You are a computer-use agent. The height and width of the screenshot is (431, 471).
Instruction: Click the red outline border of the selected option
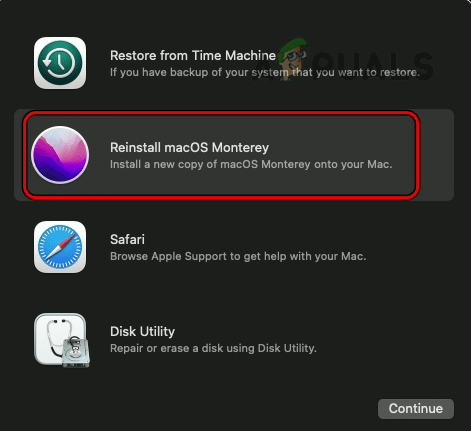[221, 113]
